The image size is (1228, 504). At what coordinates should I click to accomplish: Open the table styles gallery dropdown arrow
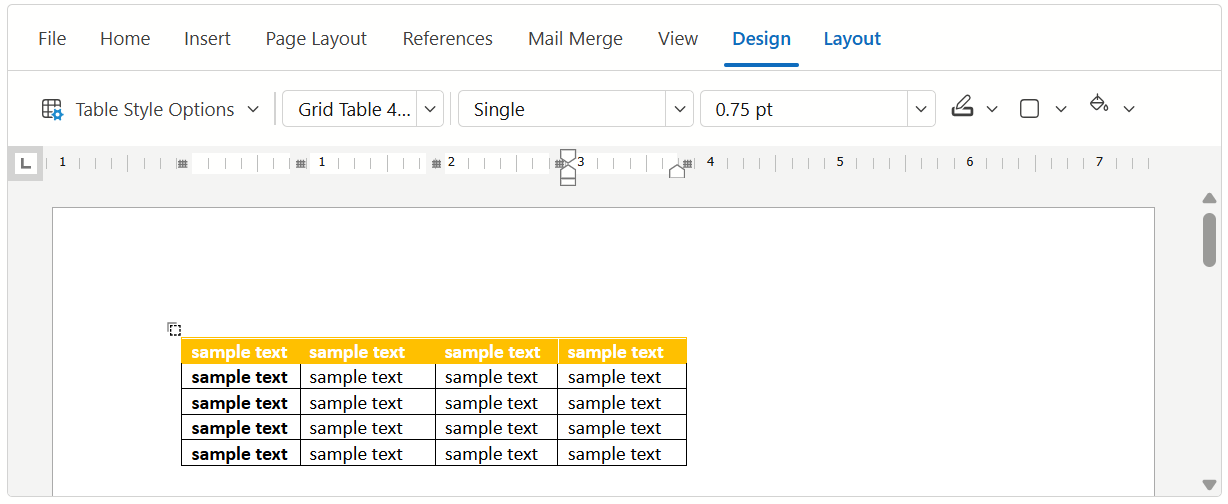tap(431, 109)
